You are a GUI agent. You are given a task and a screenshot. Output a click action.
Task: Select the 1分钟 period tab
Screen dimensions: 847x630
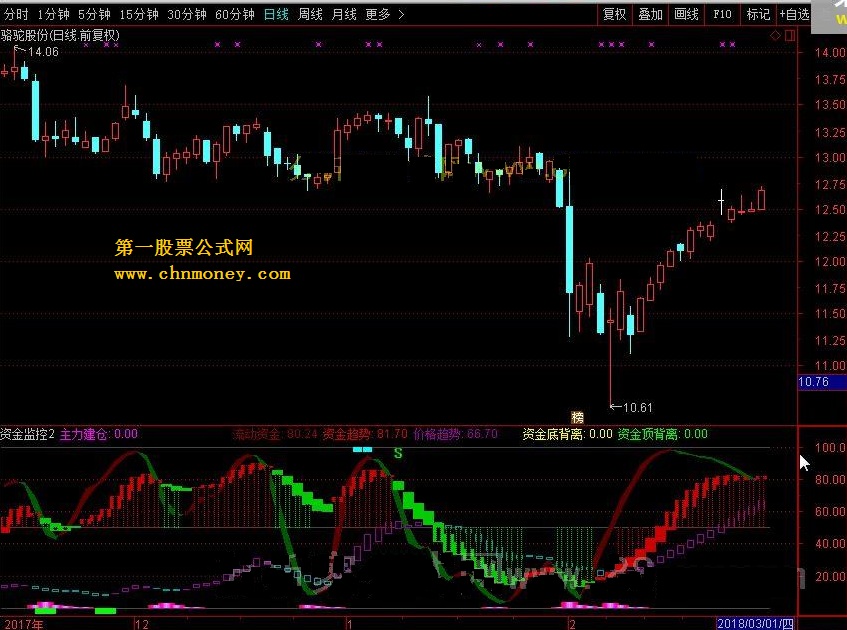[x=53, y=15]
